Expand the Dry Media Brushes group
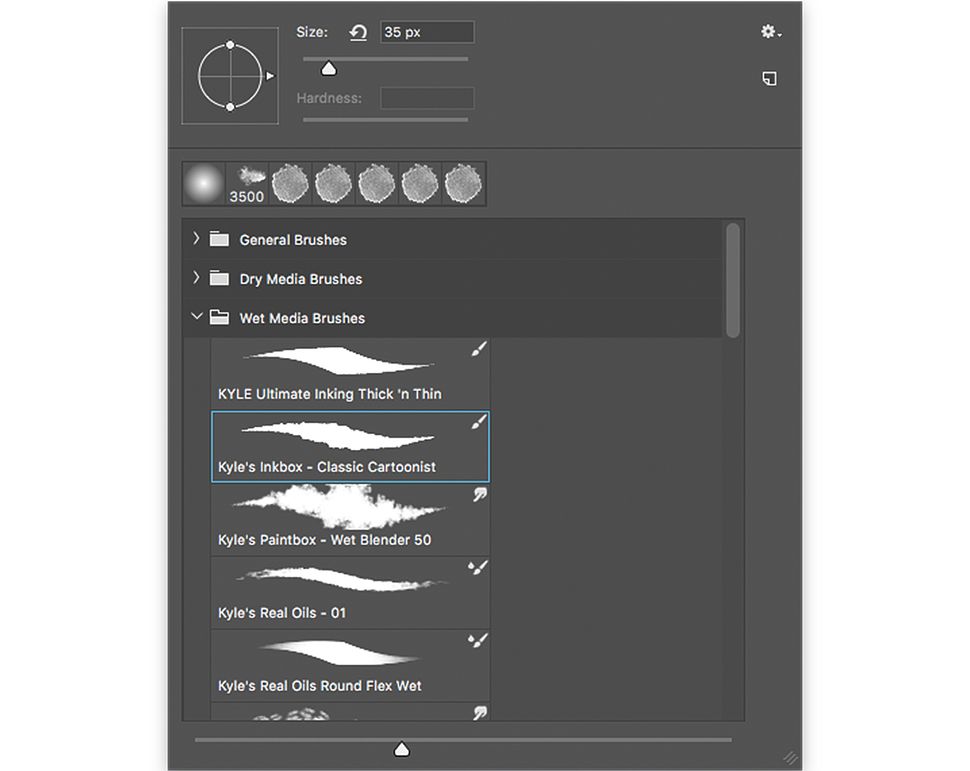The image size is (970, 771). (196, 278)
